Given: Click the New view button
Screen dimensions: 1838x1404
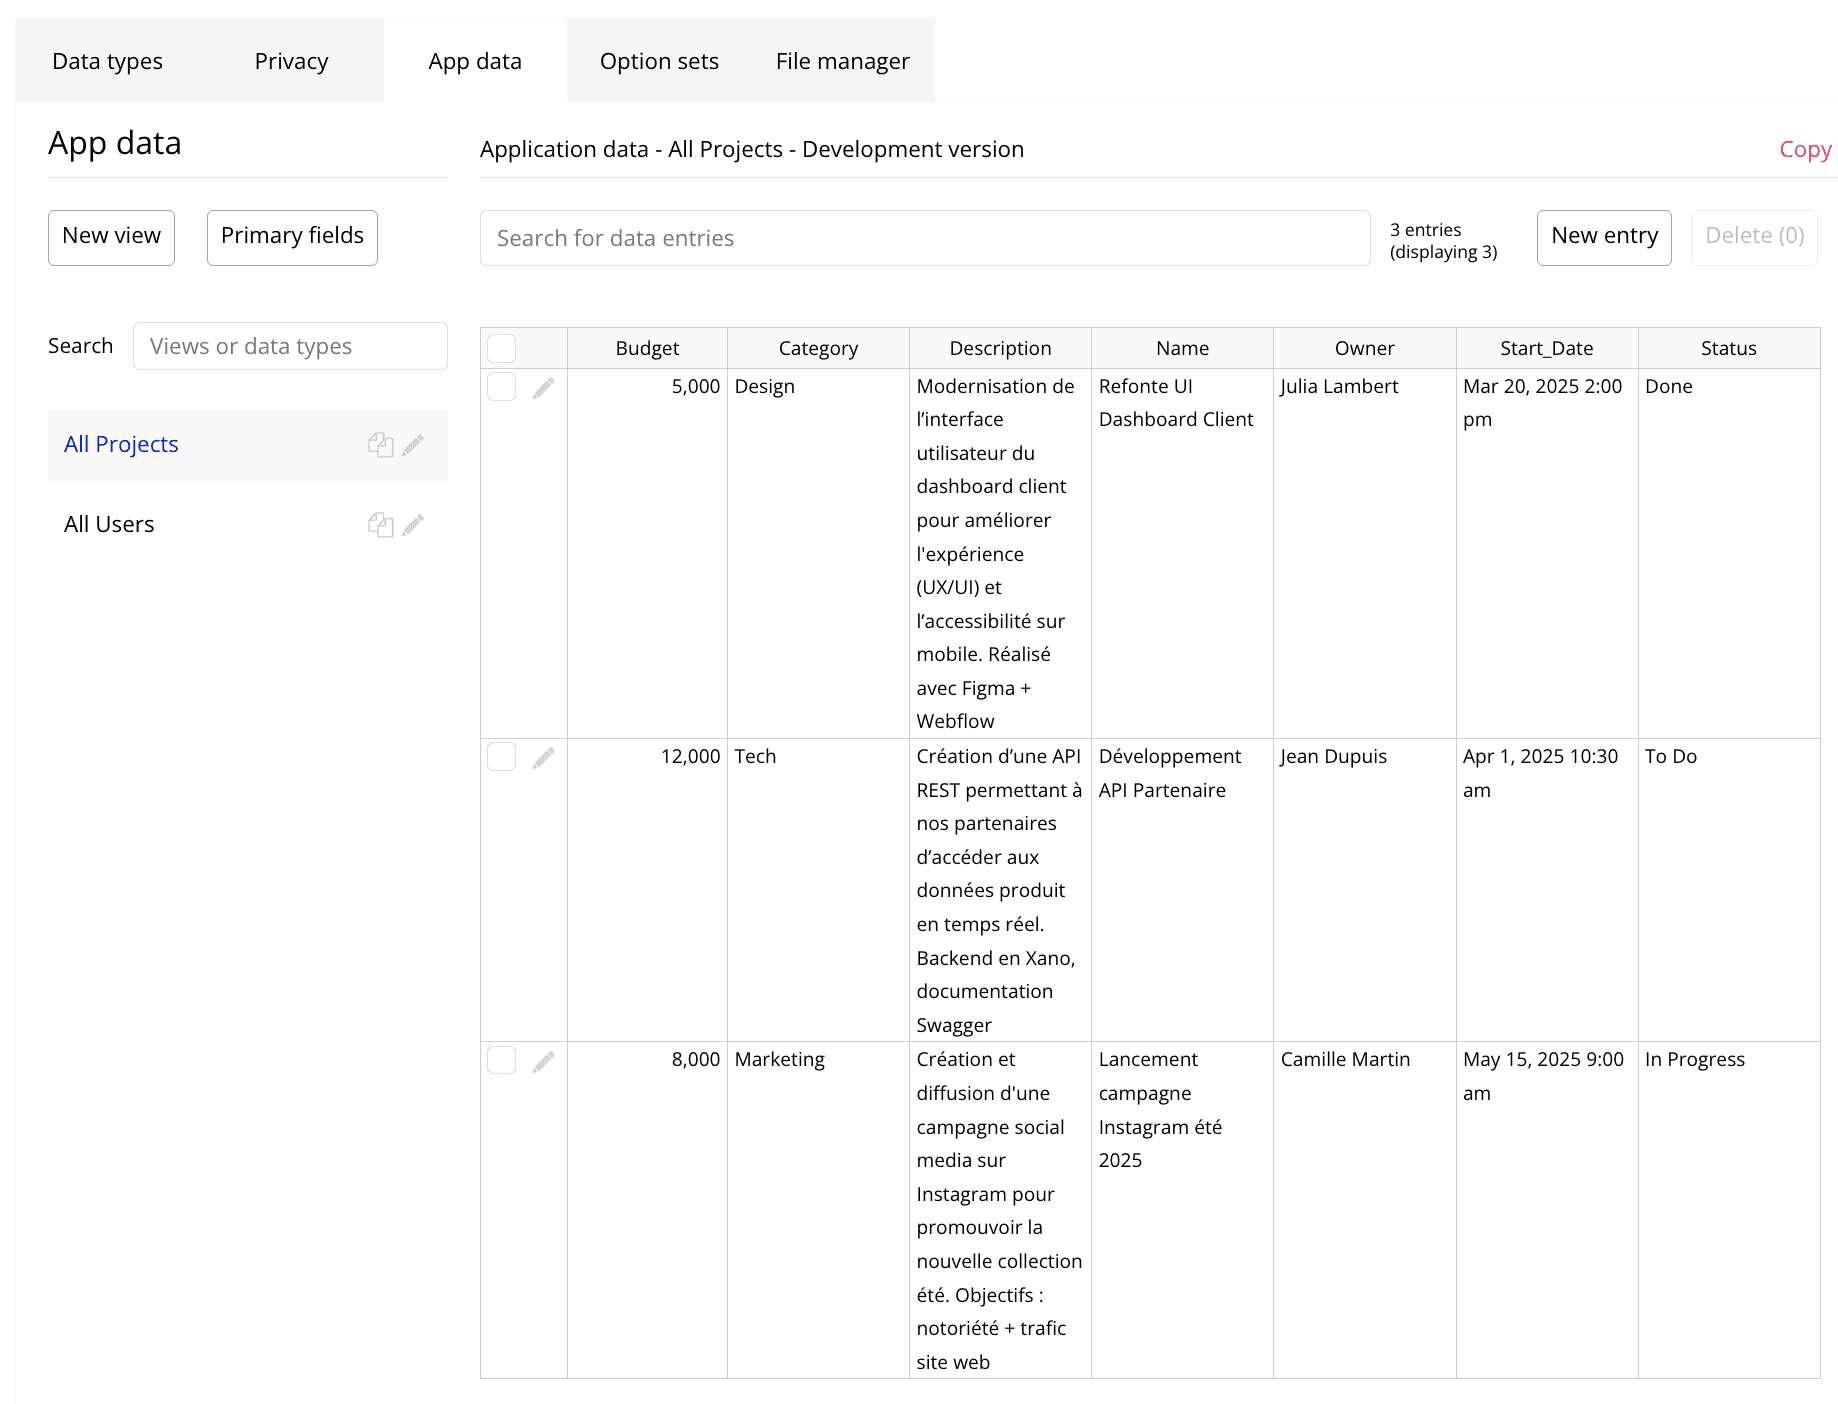Looking at the screenshot, I should pos(111,237).
